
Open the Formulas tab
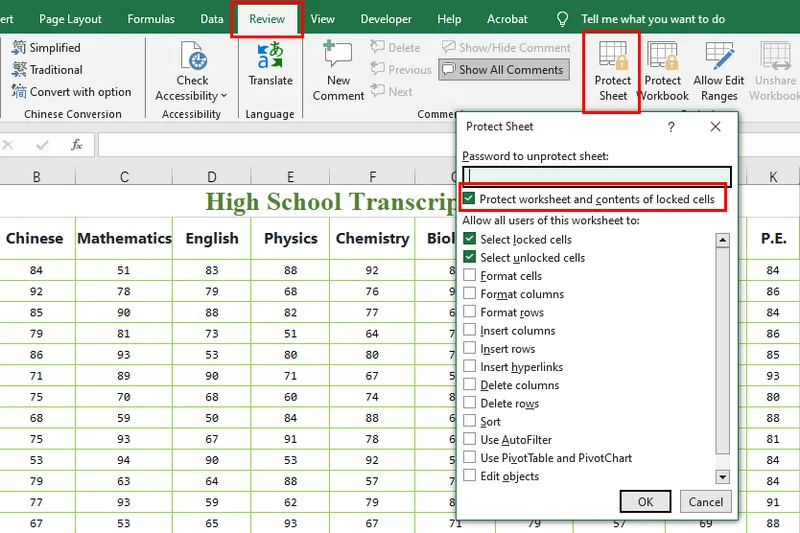pos(151,19)
